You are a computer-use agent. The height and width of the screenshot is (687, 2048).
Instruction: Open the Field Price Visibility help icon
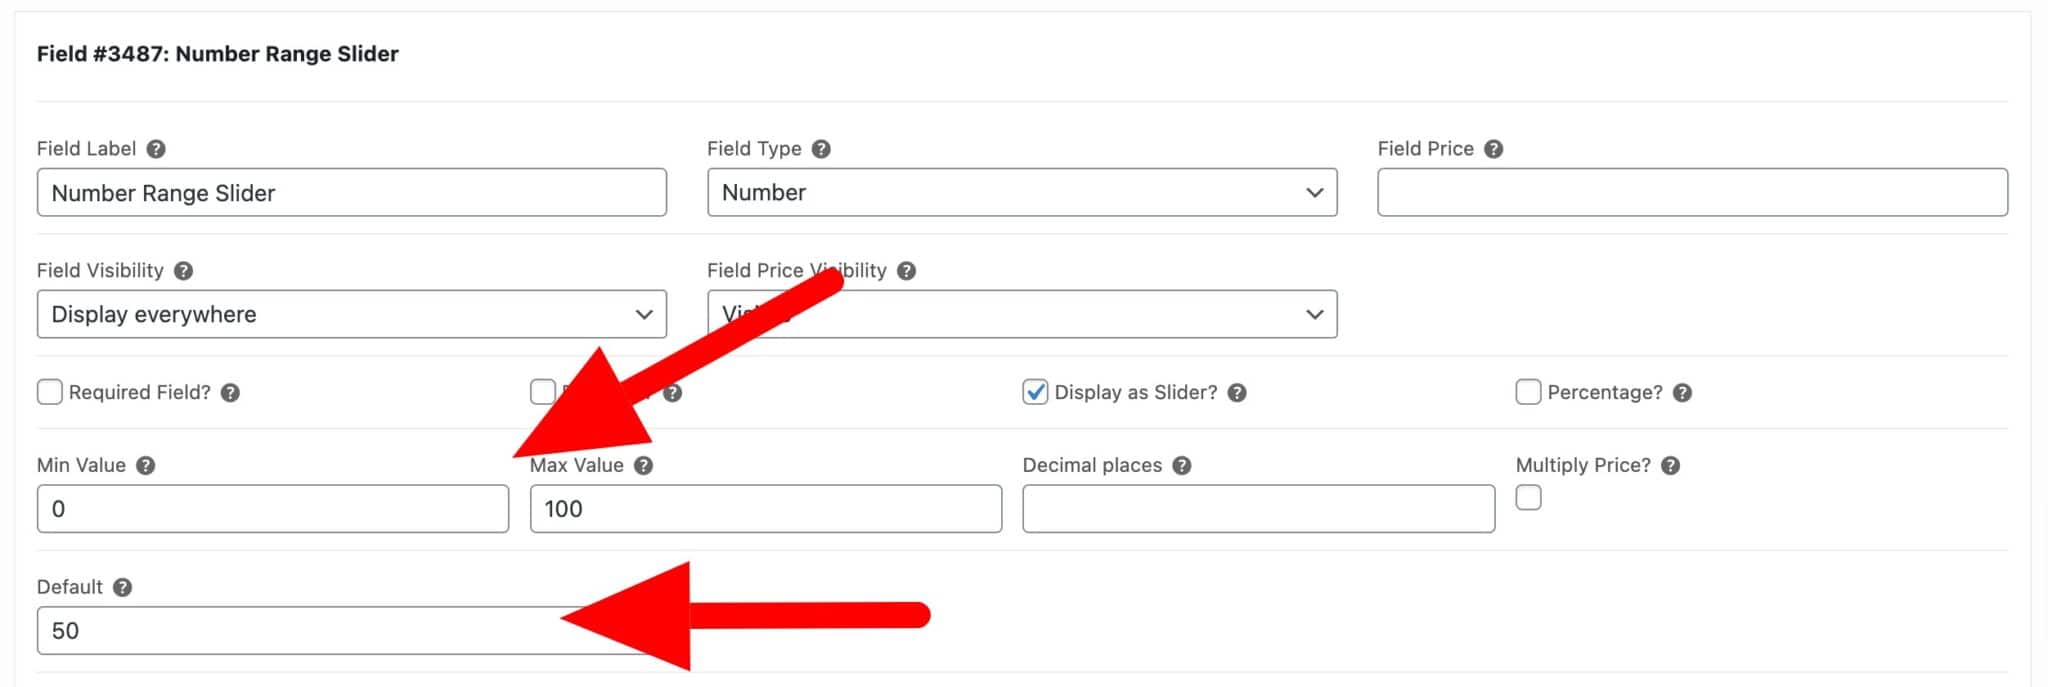coord(907,270)
